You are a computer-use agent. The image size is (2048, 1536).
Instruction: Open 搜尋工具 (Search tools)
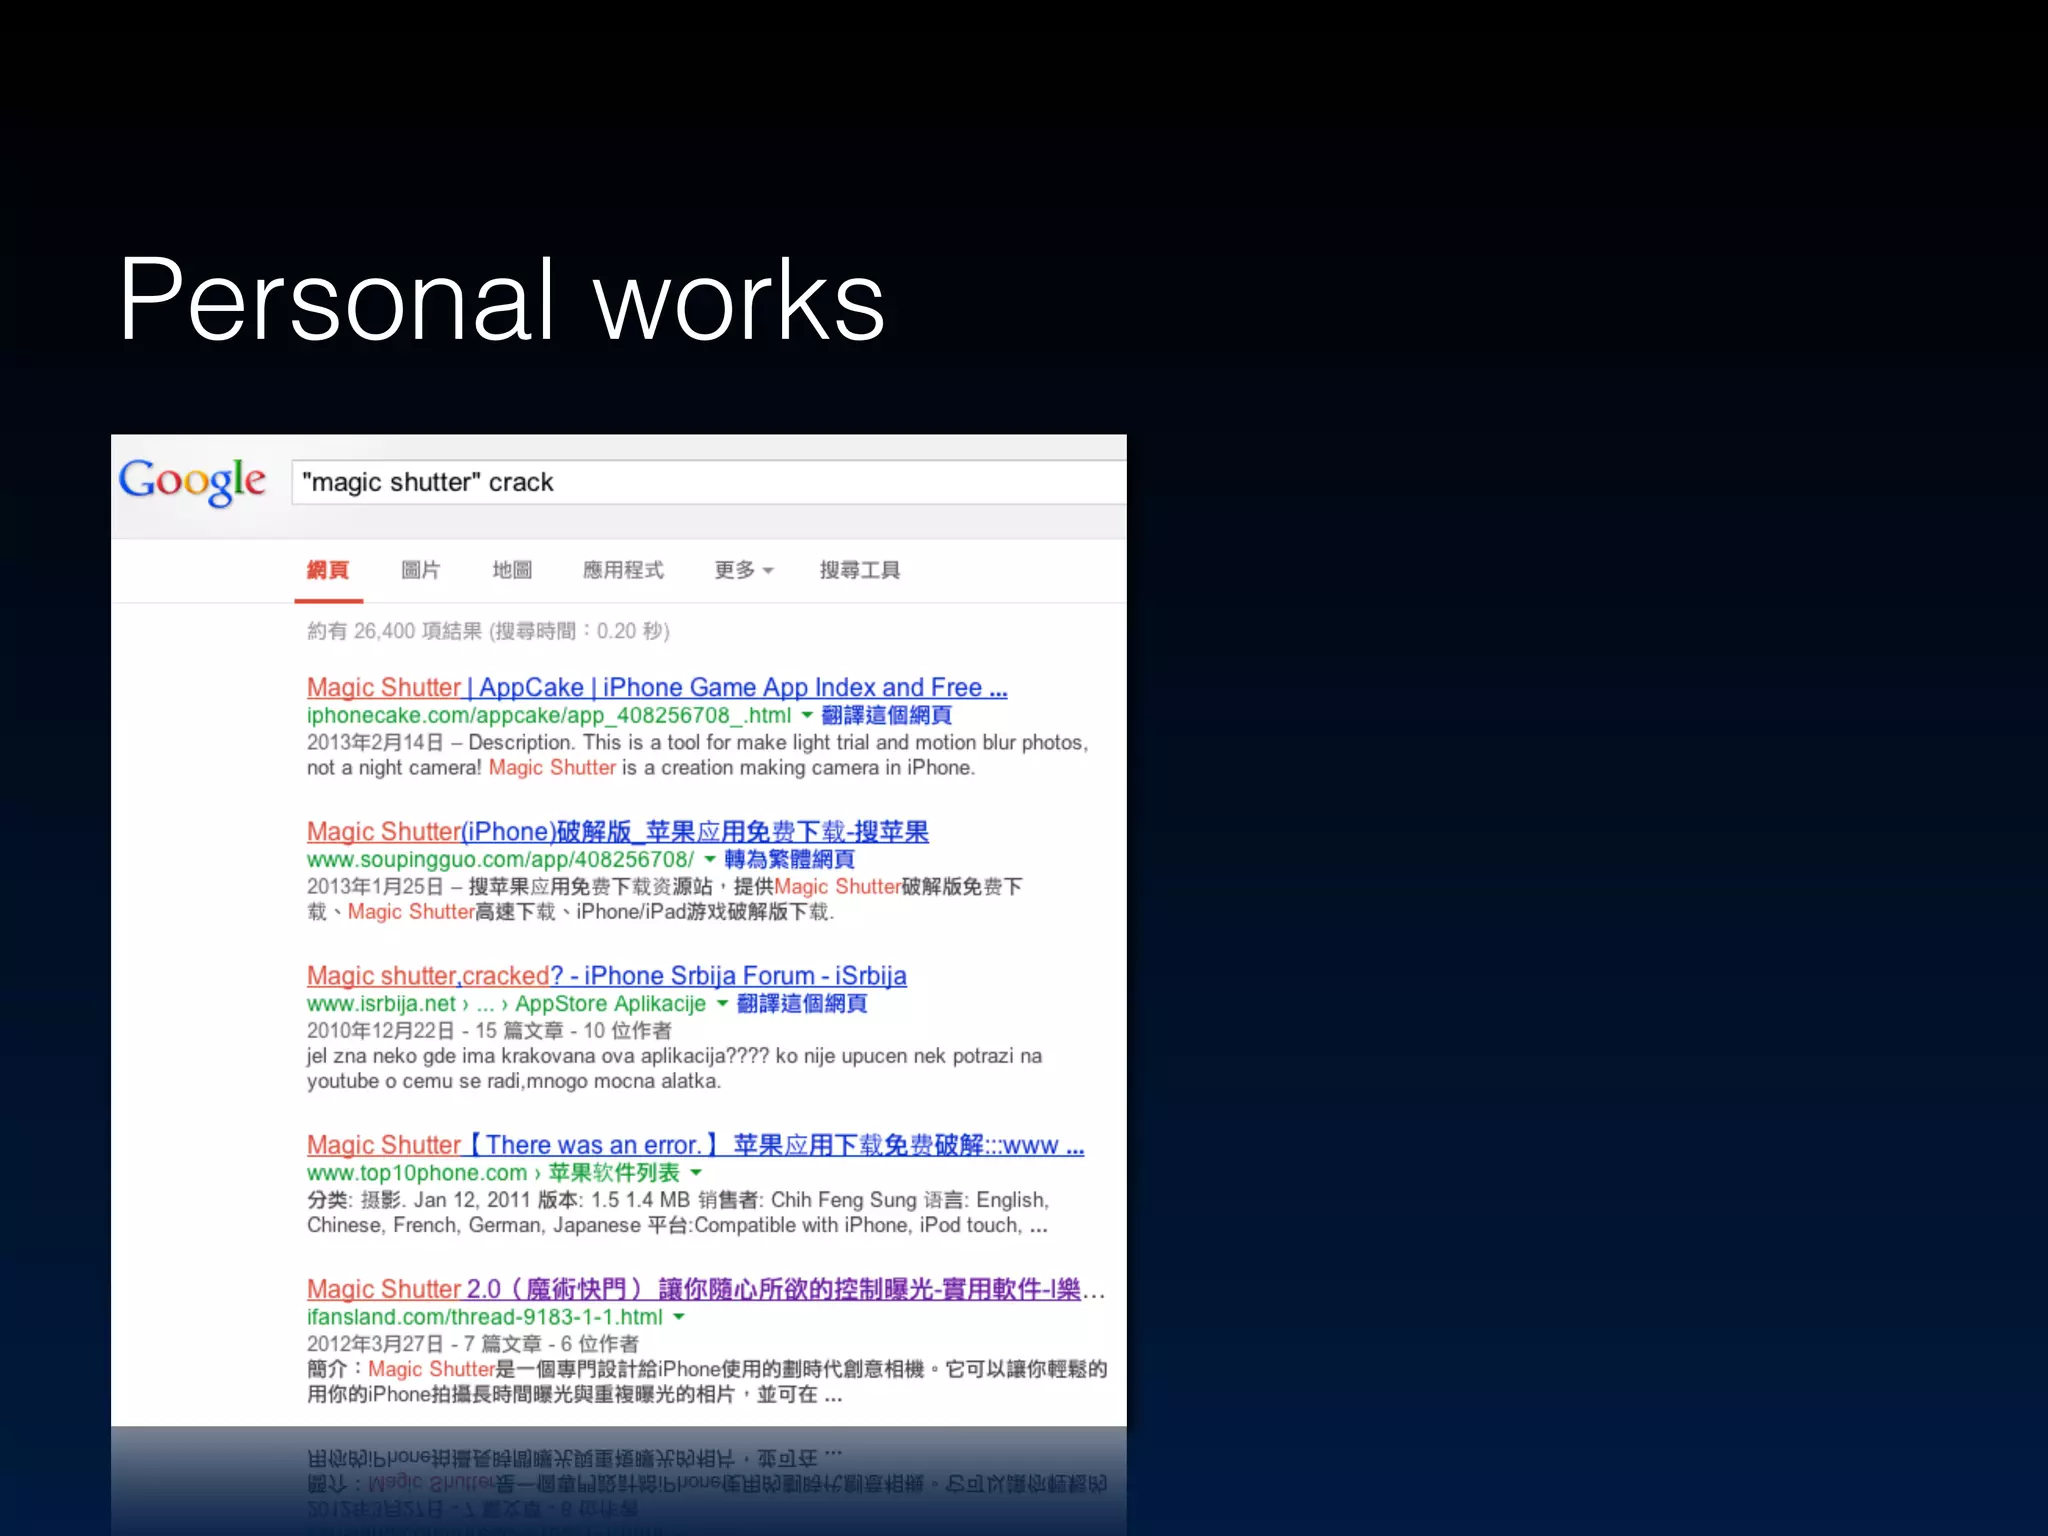[859, 570]
